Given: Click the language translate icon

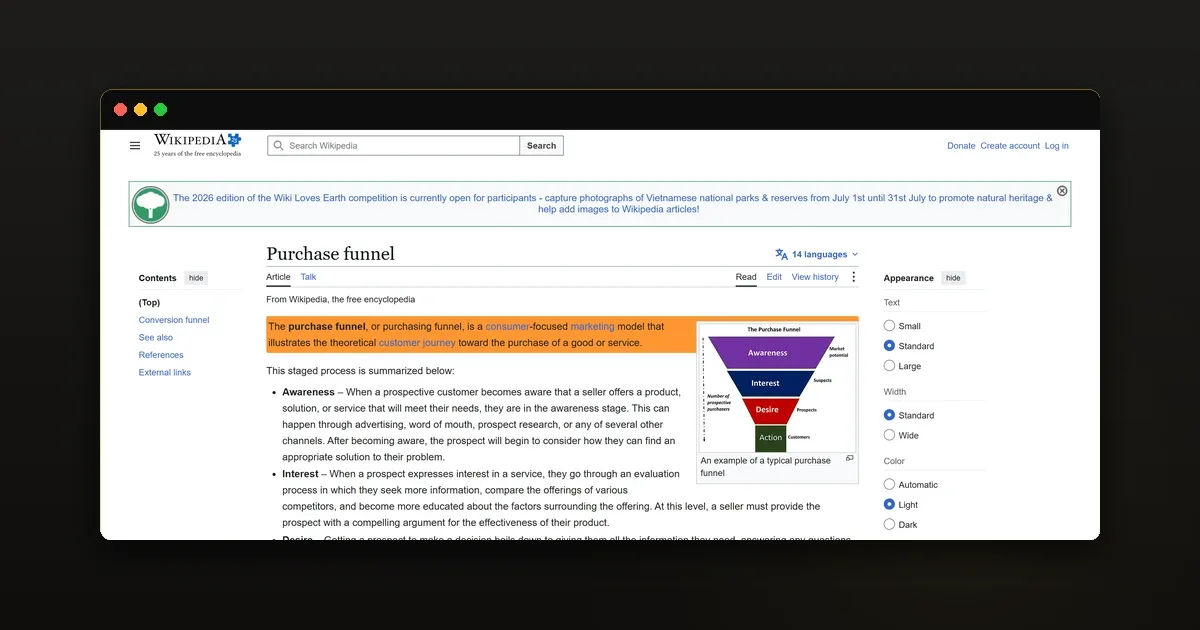Looking at the screenshot, I should pyautogui.click(x=782, y=254).
